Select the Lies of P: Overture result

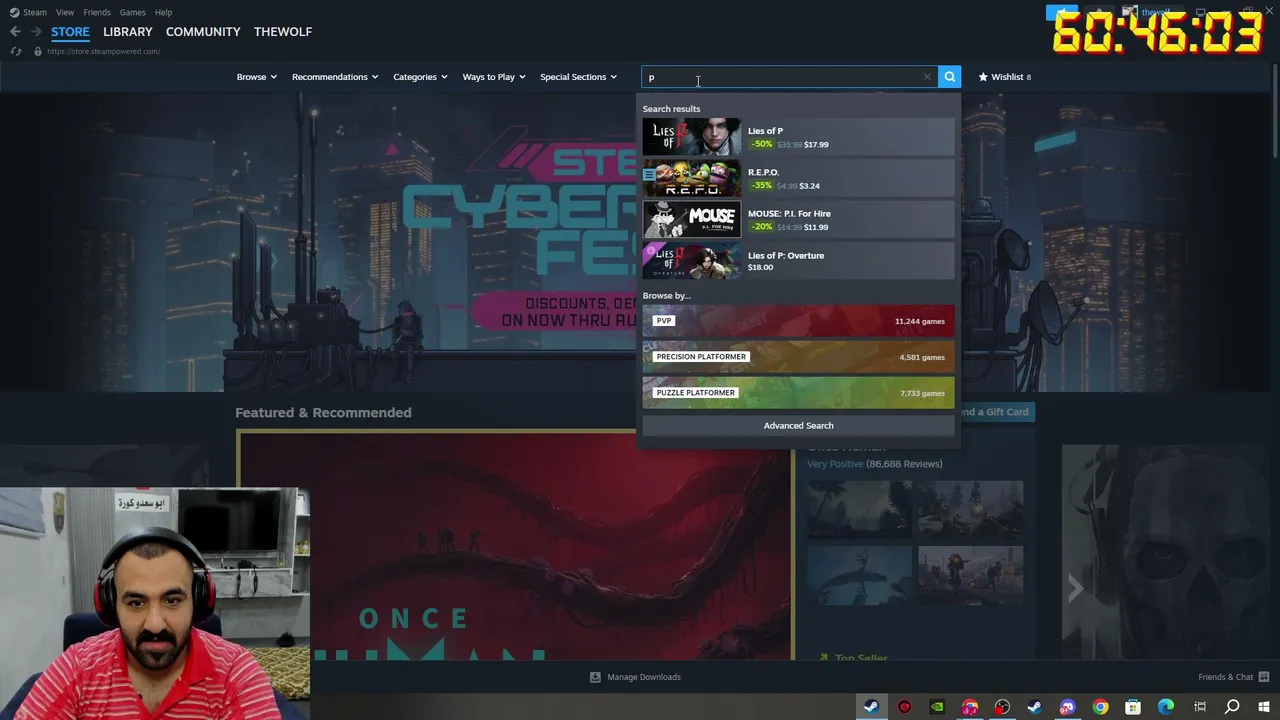coord(798,261)
